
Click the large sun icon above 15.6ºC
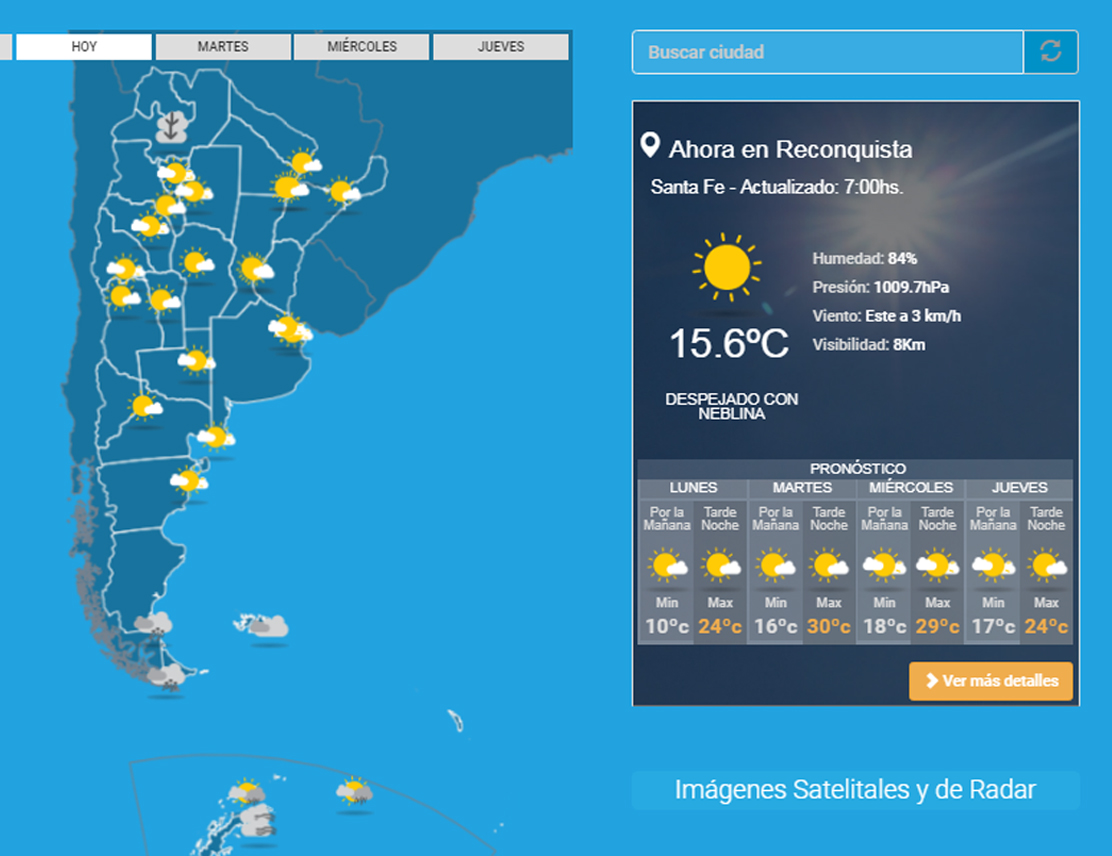click(x=726, y=267)
